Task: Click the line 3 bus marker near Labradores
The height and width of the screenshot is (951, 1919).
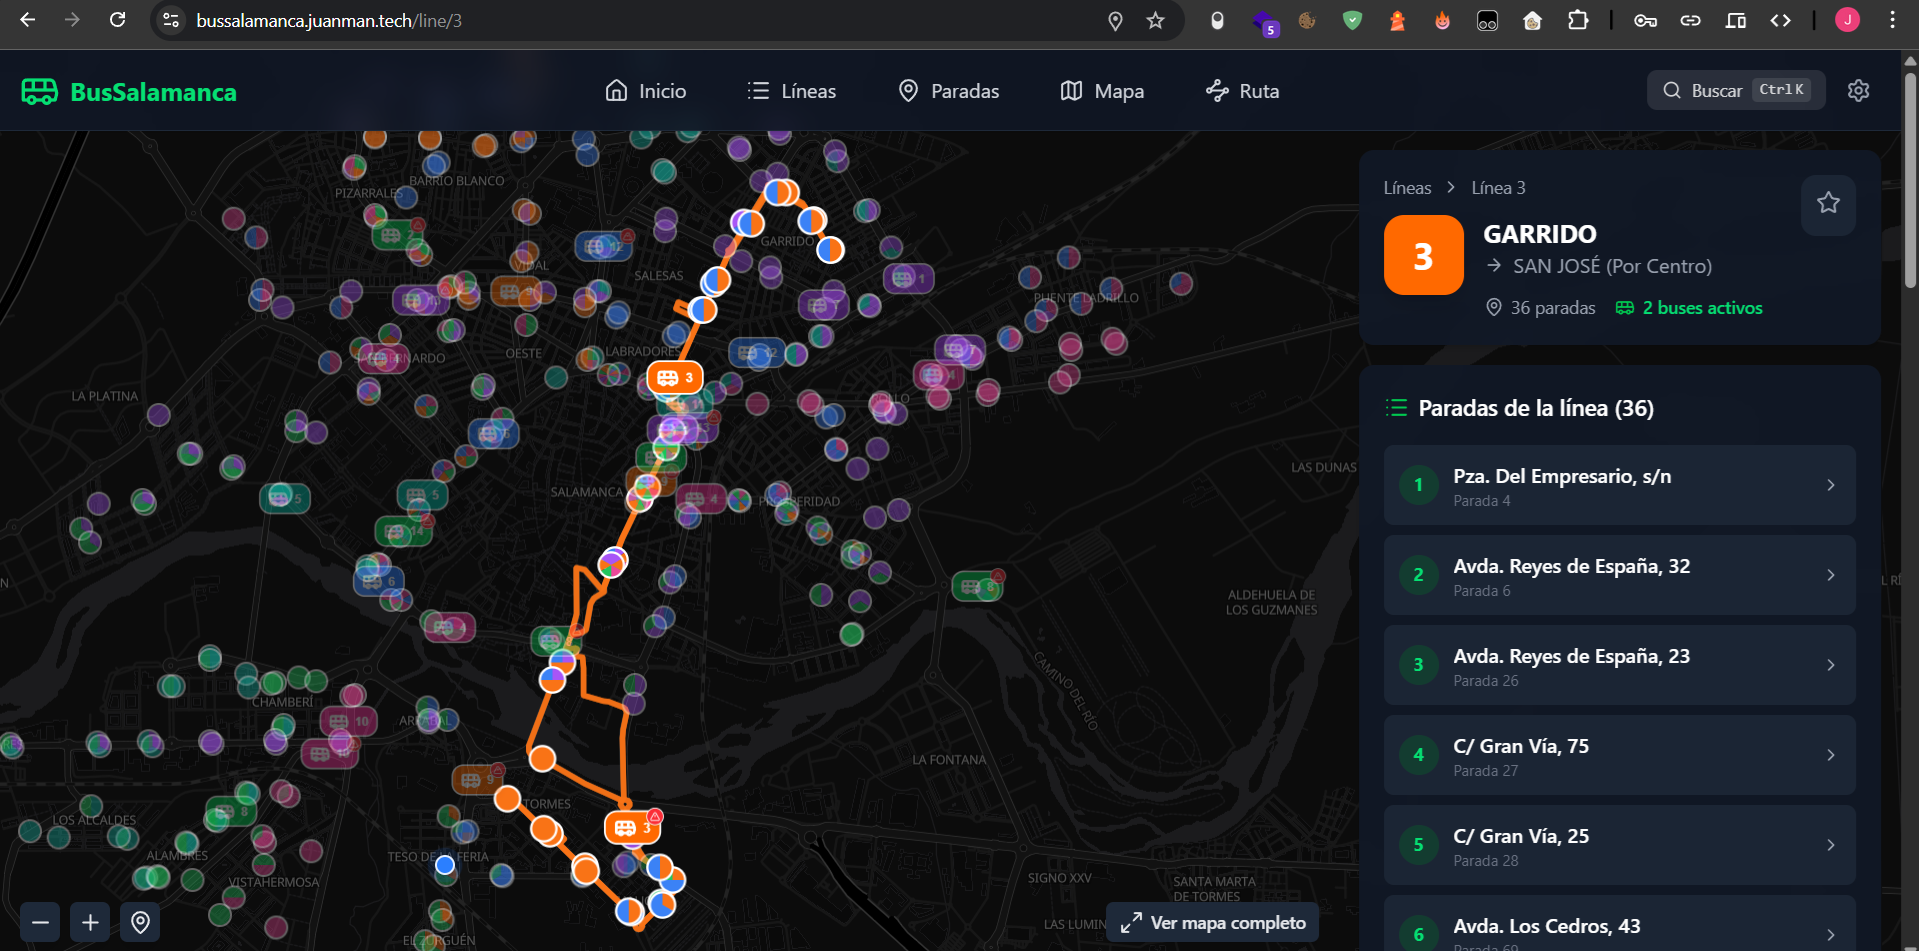Action: [x=675, y=378]
